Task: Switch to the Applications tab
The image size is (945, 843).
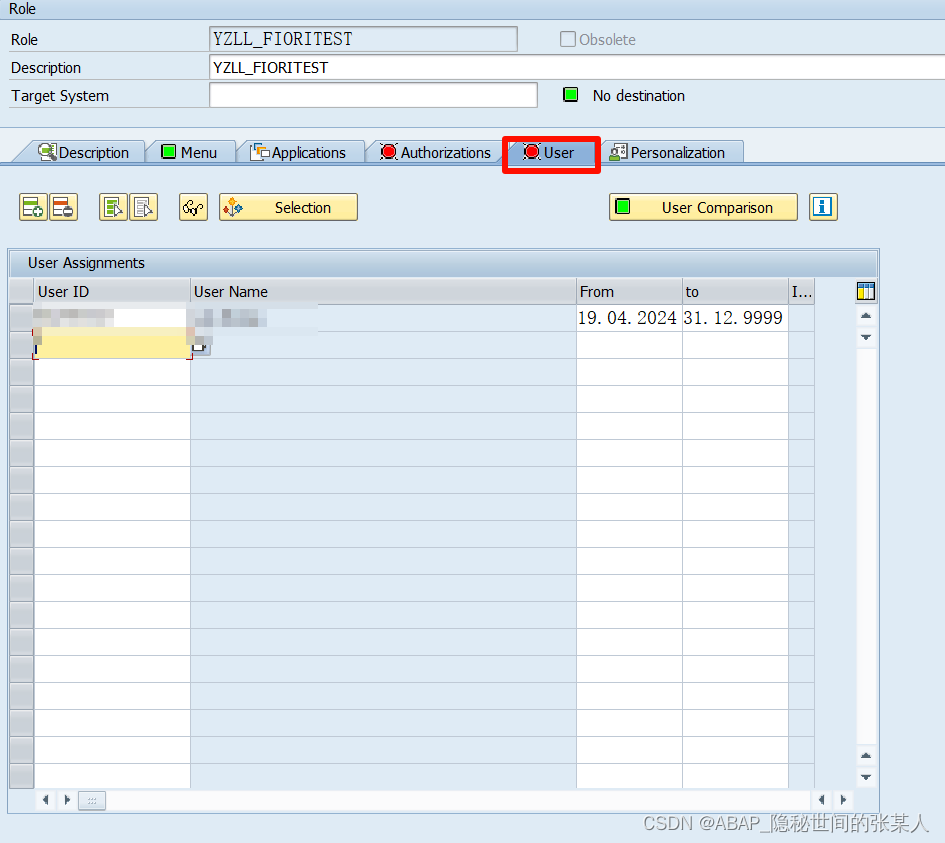Action: pos(300,152)
